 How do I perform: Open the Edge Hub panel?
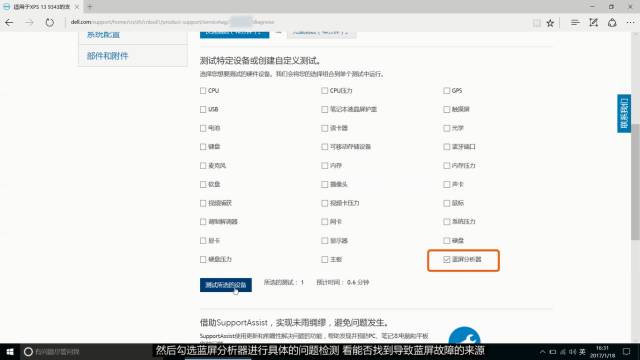(575, 23)
